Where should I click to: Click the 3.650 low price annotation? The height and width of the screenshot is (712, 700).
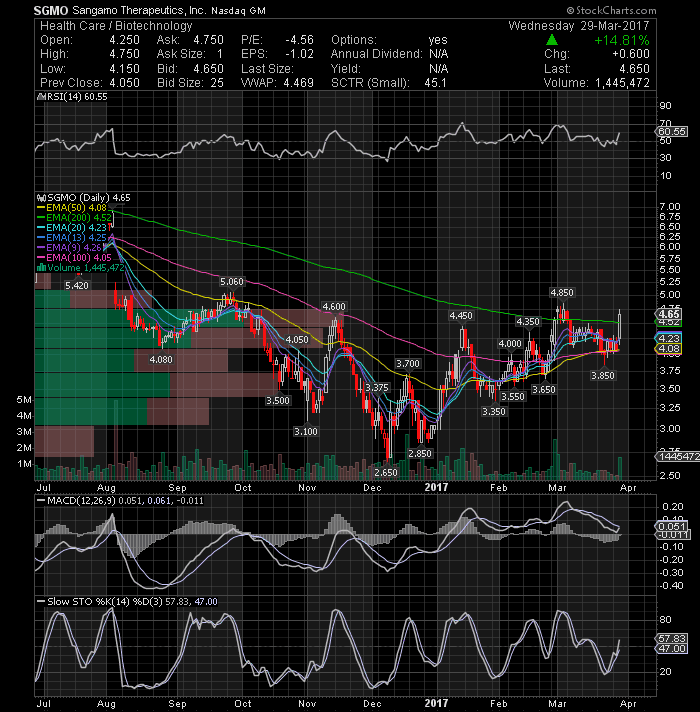click(x=543, y=390)
